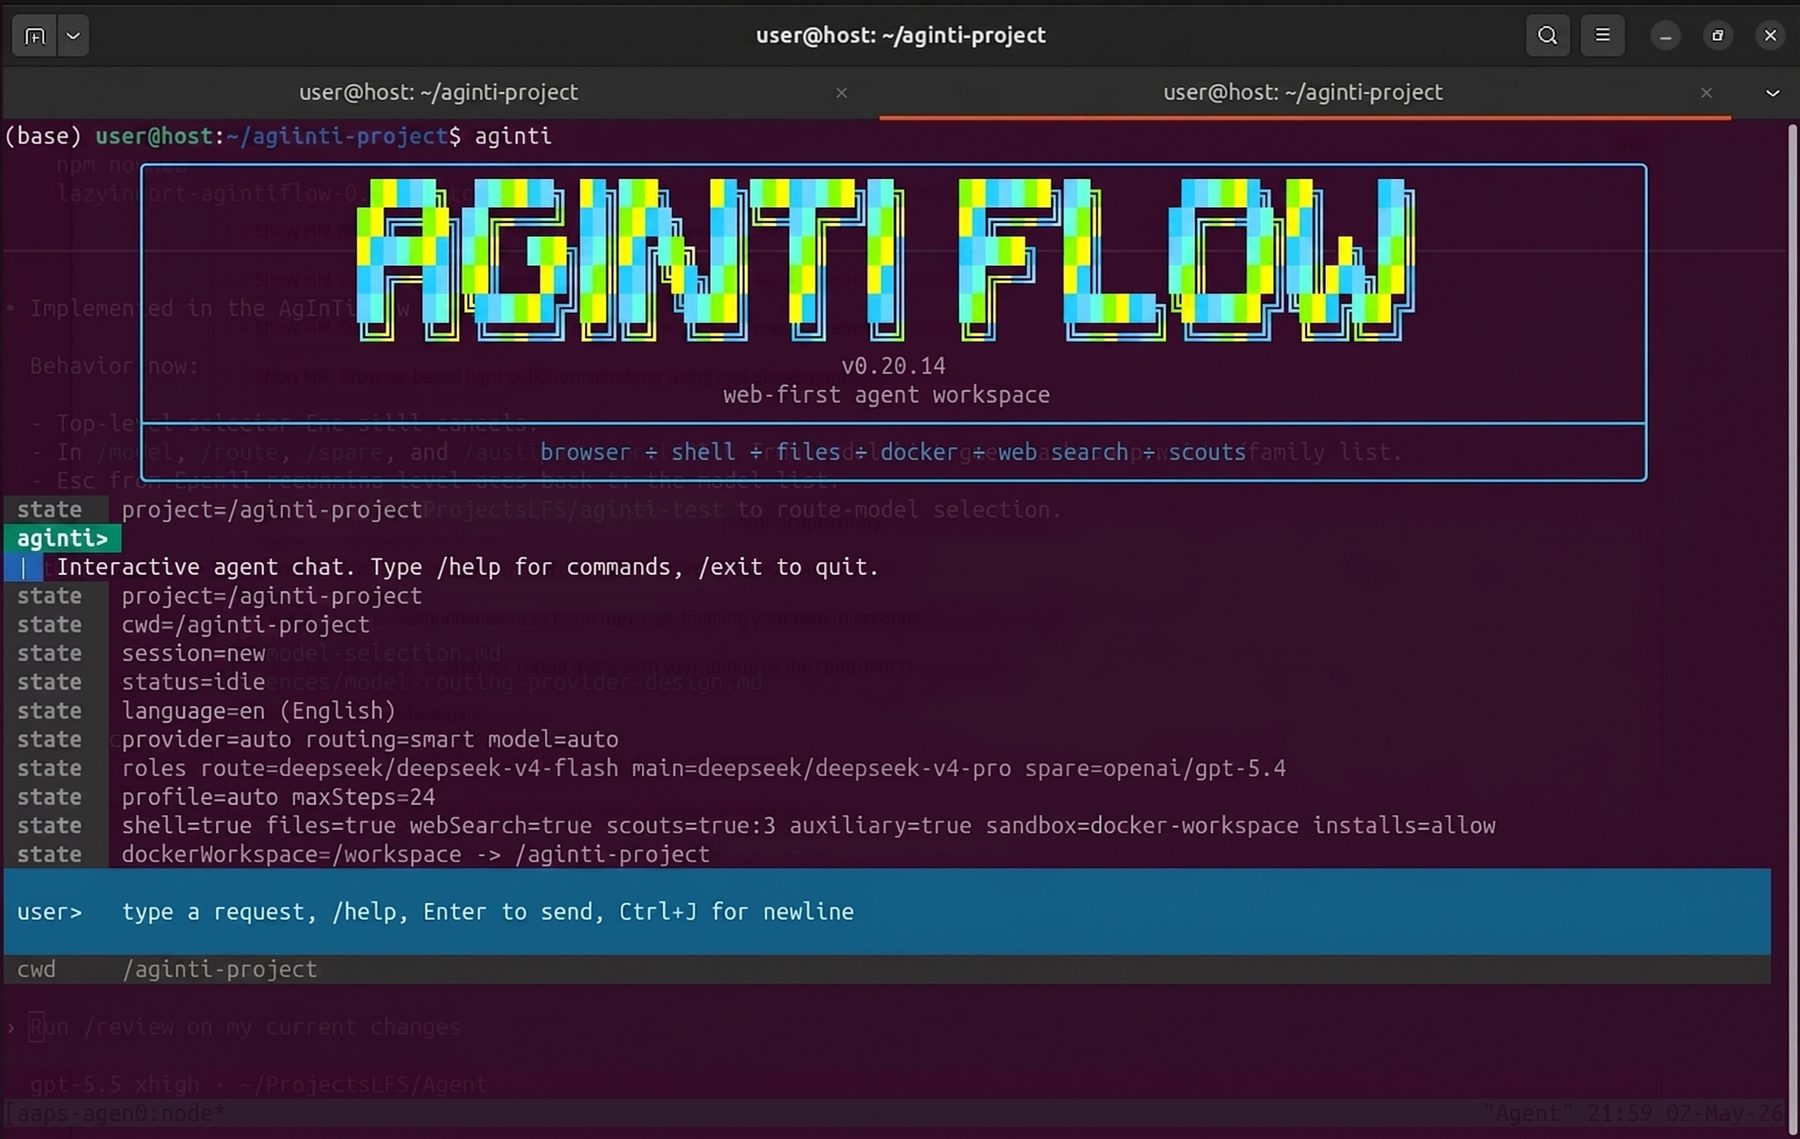Expand the new tab options dropdown arrow
1800x1139 pixels.
(x=73, y=36)
